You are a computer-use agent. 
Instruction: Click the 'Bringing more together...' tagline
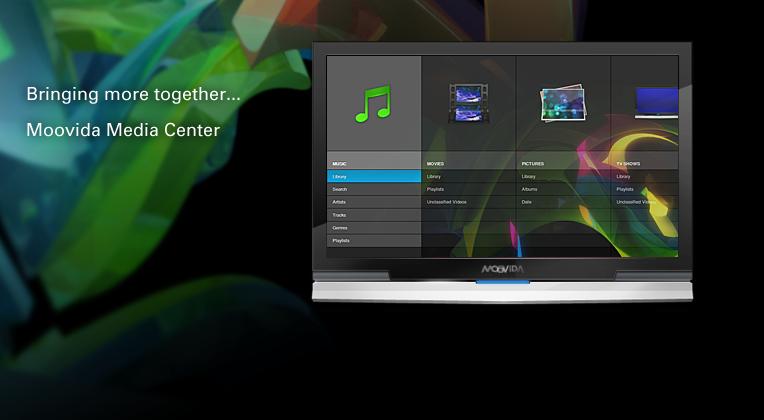pos(133,94)
